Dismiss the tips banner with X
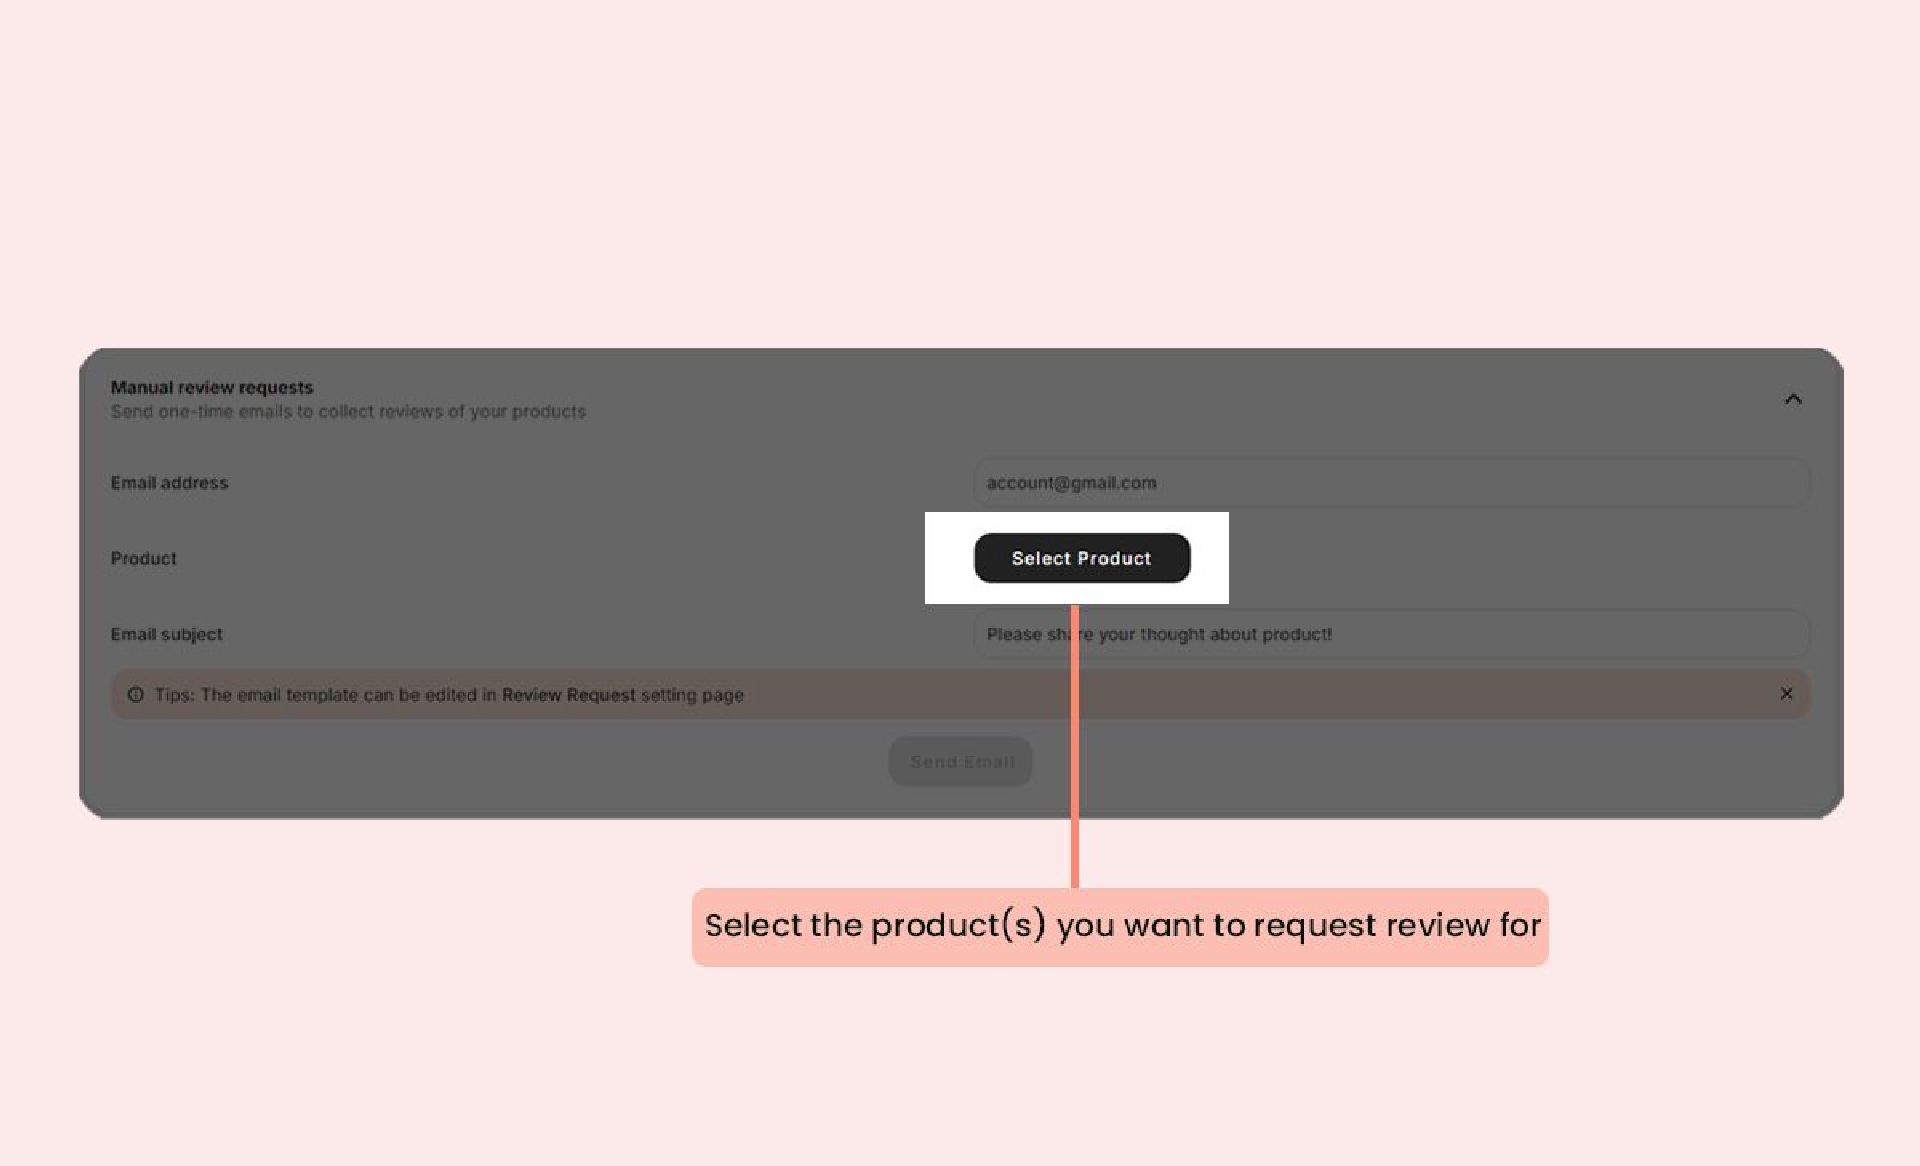Image resolution: width=1920 pixels, height=1166 pixels. (1786, 693)
